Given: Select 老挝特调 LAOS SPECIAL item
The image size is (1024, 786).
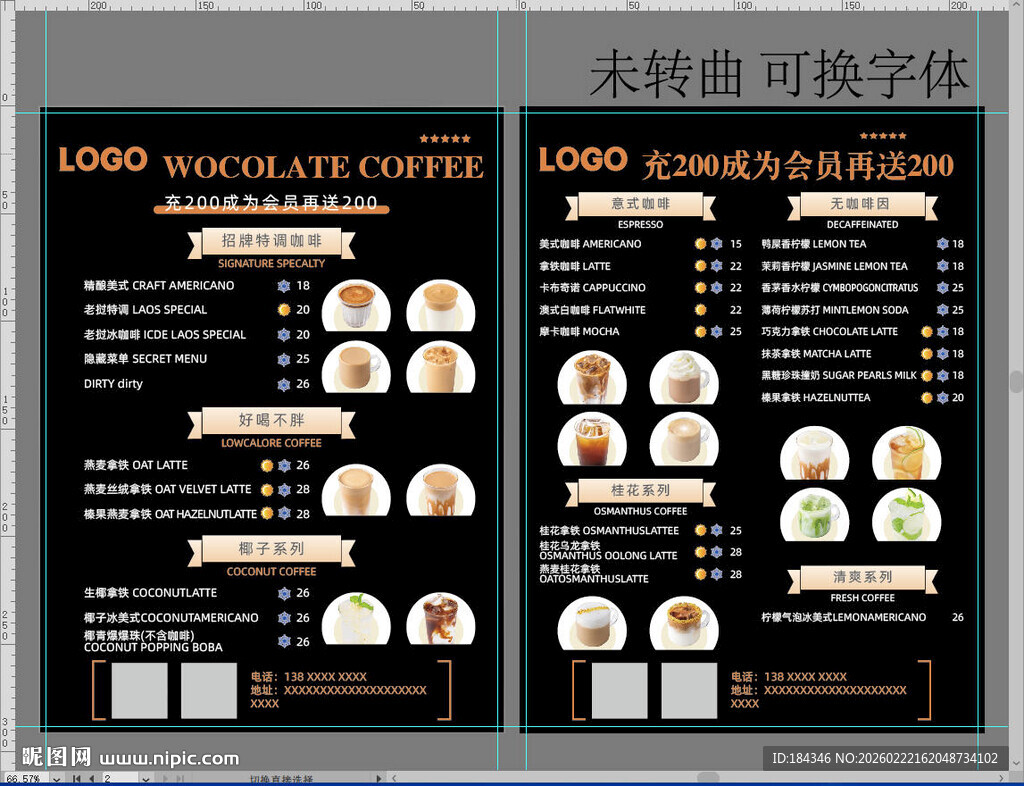Looking at the screenshot, I should (x=145, y=310).
